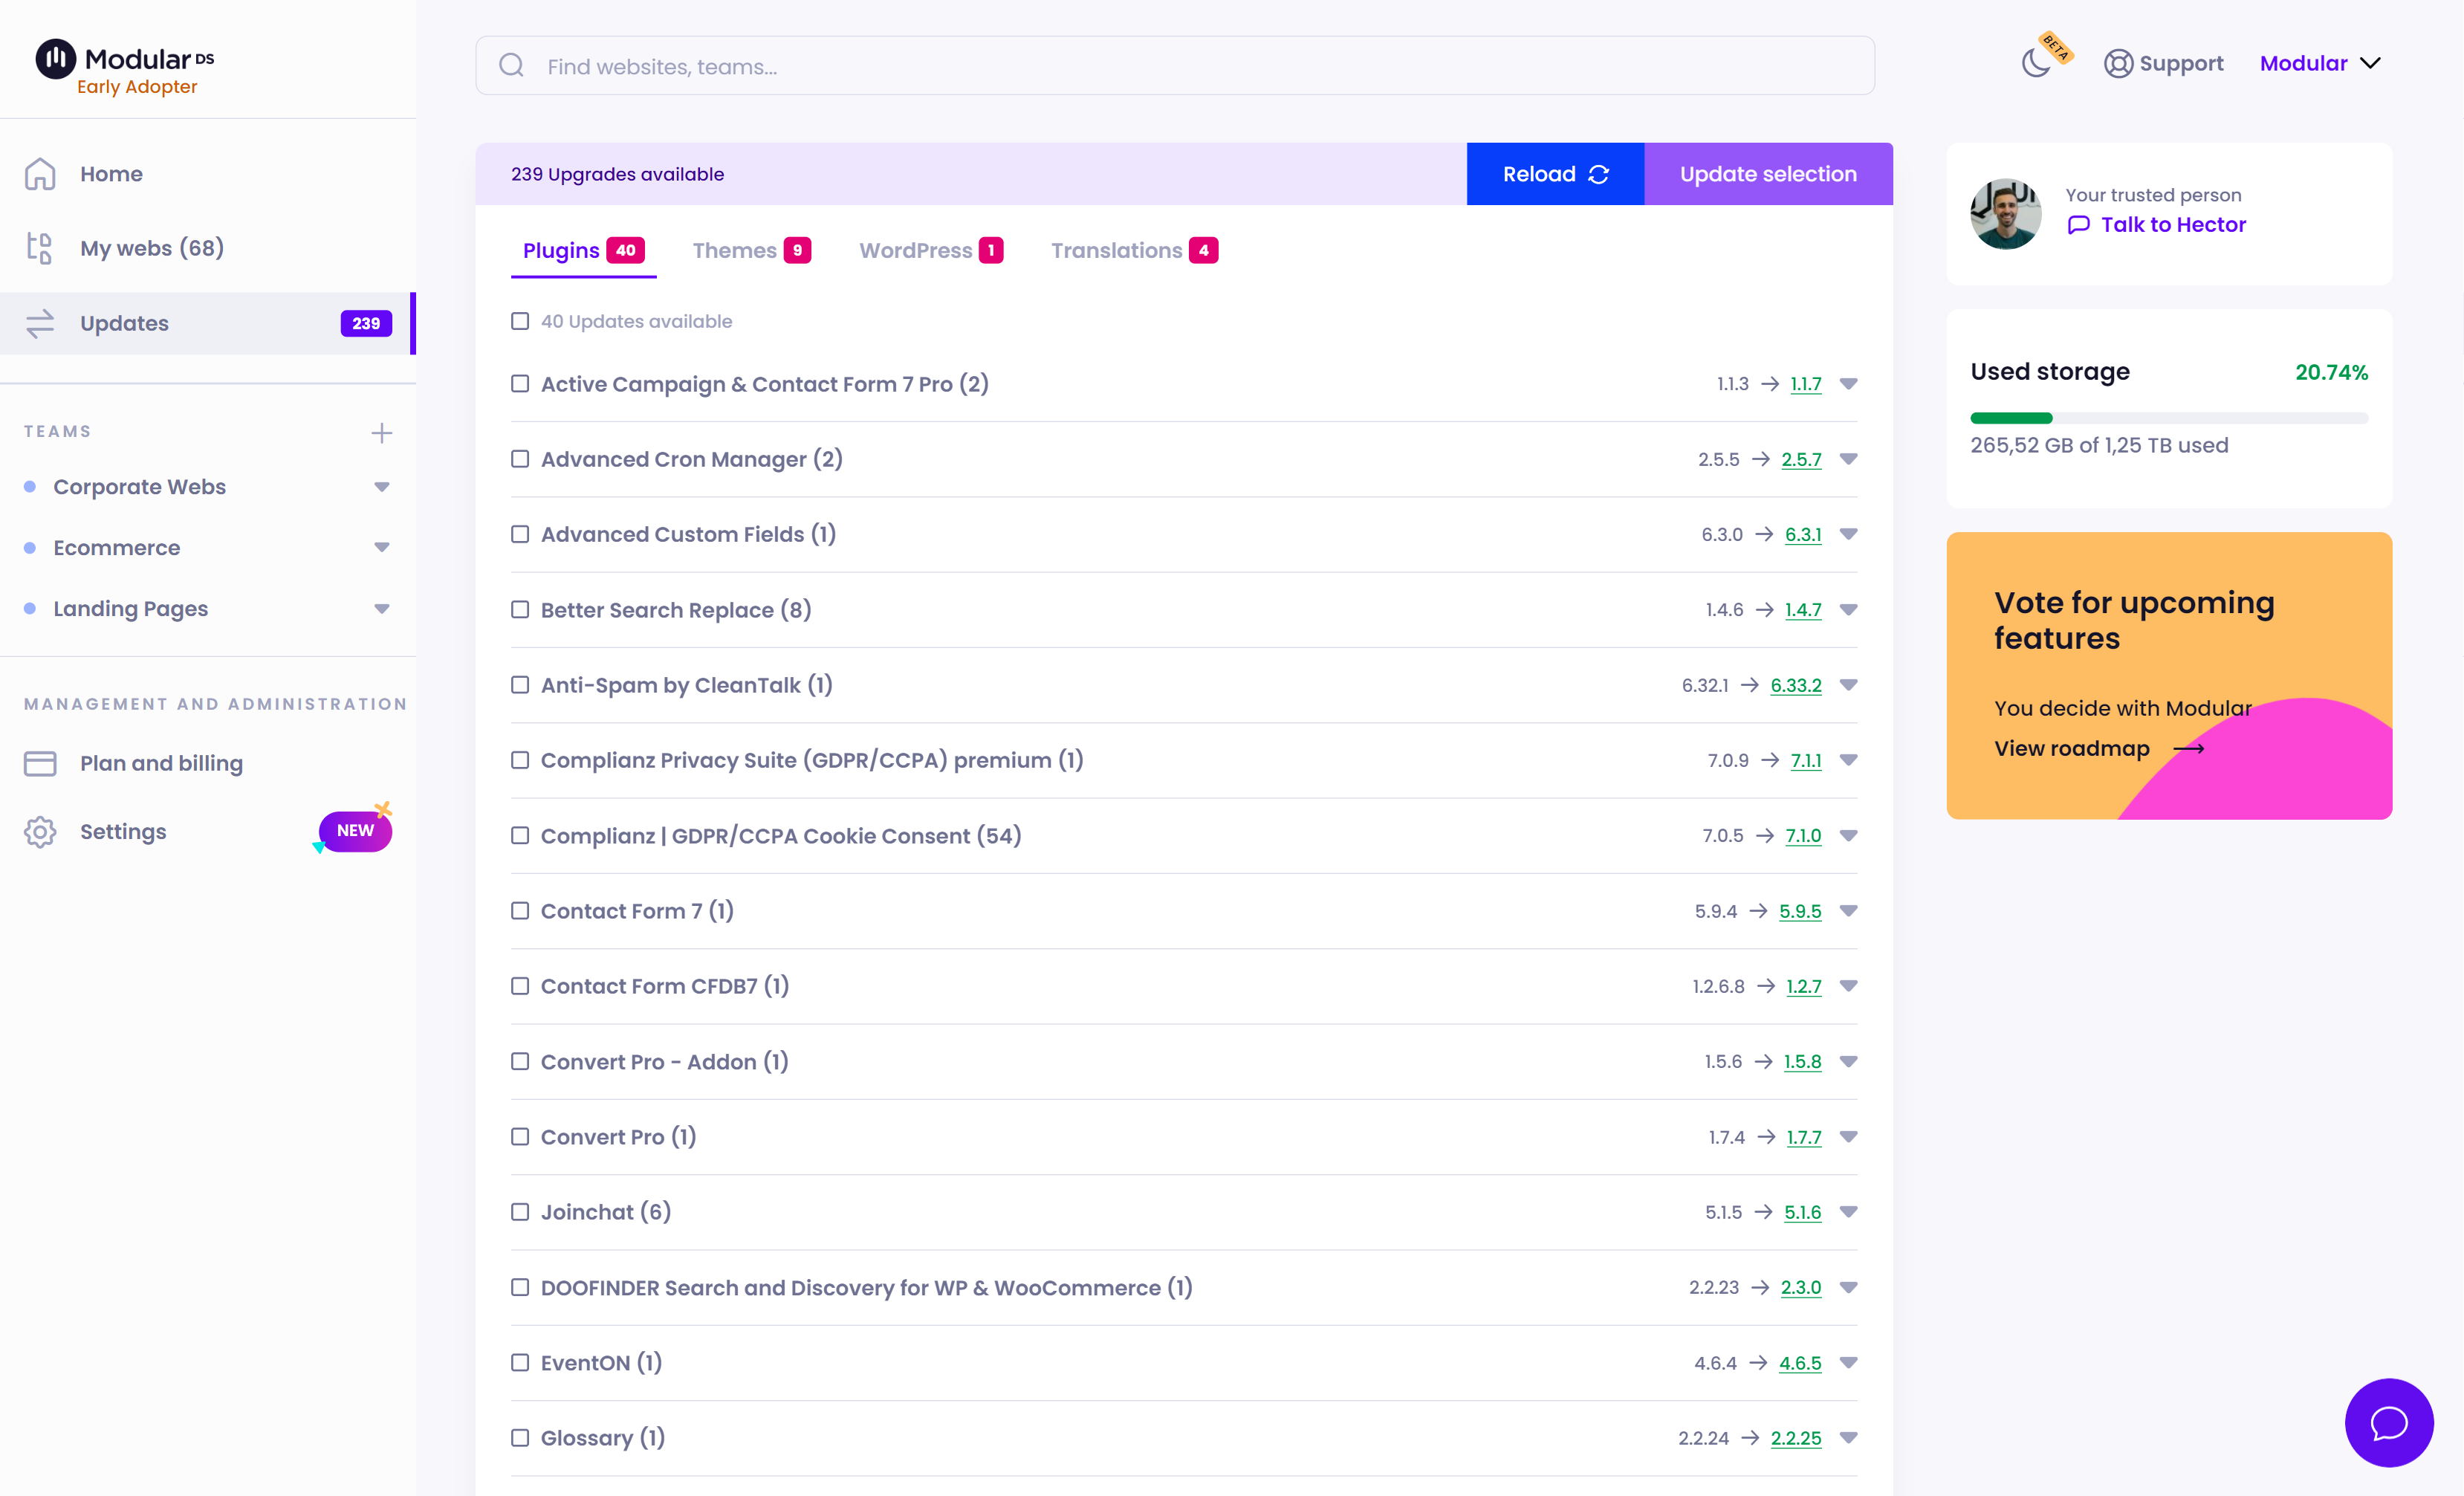Click the 239 badge on Updates
The width and height of the screenshot is (2464, 1496).
click(366, 323)
